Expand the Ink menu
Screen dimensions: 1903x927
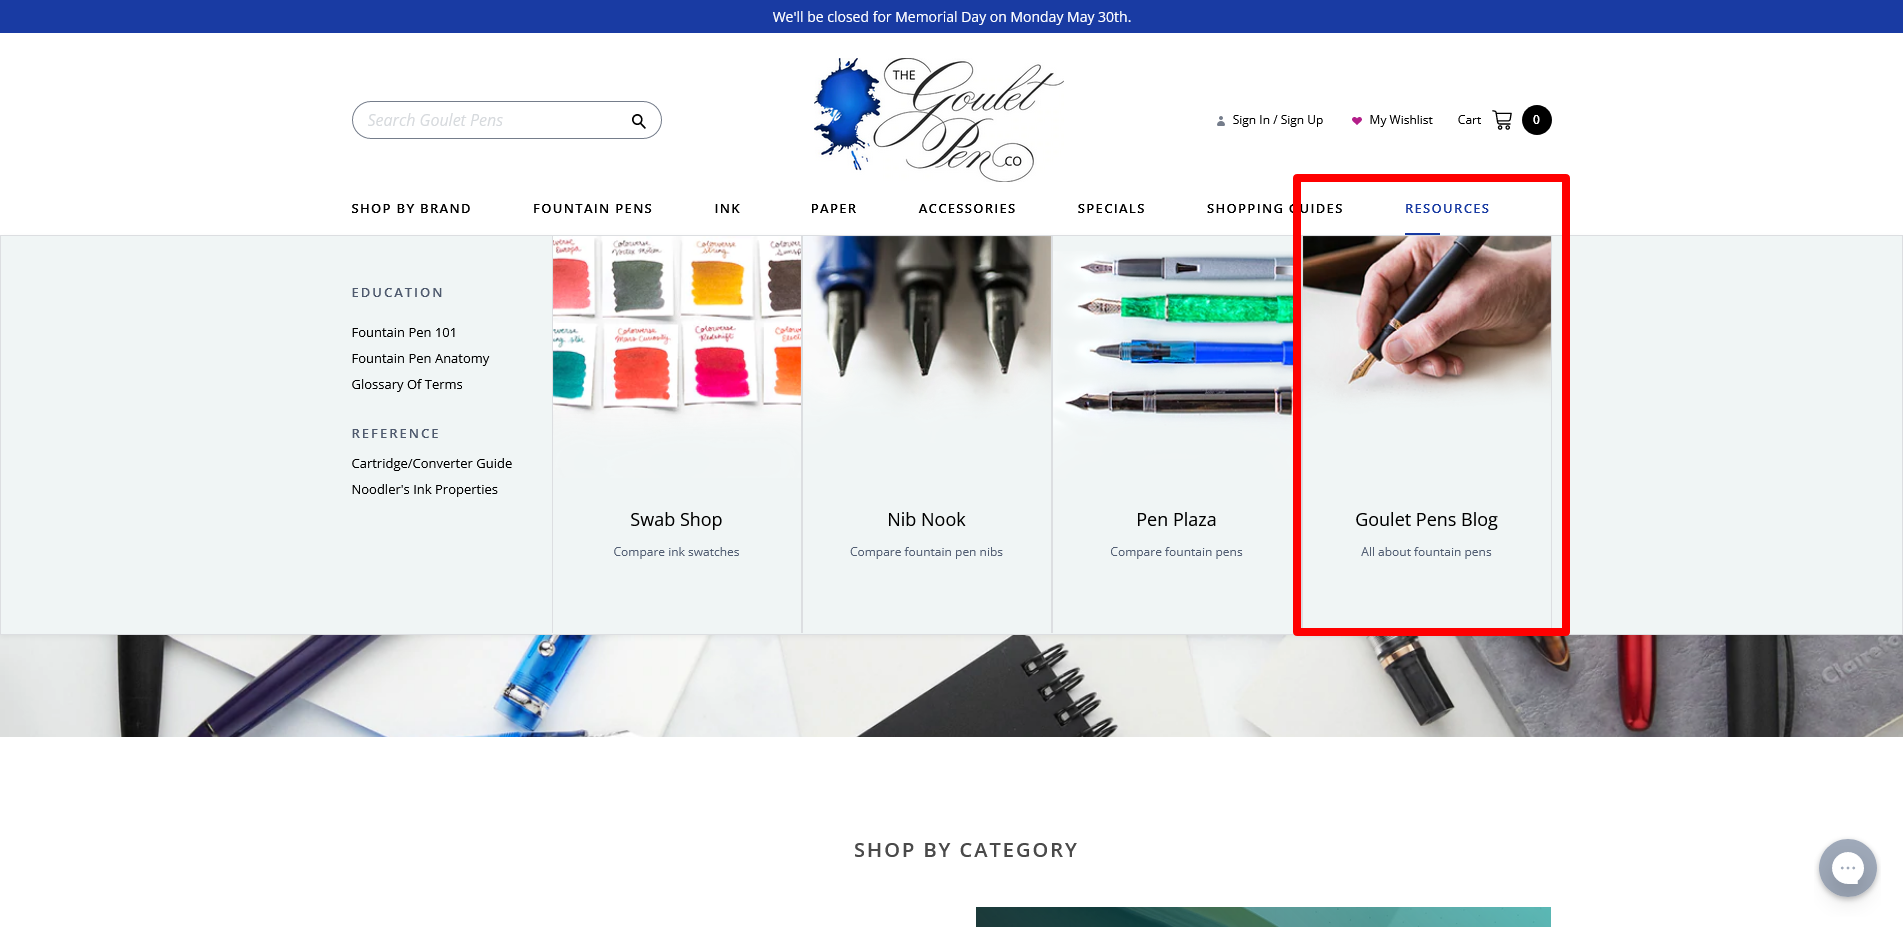727,209
